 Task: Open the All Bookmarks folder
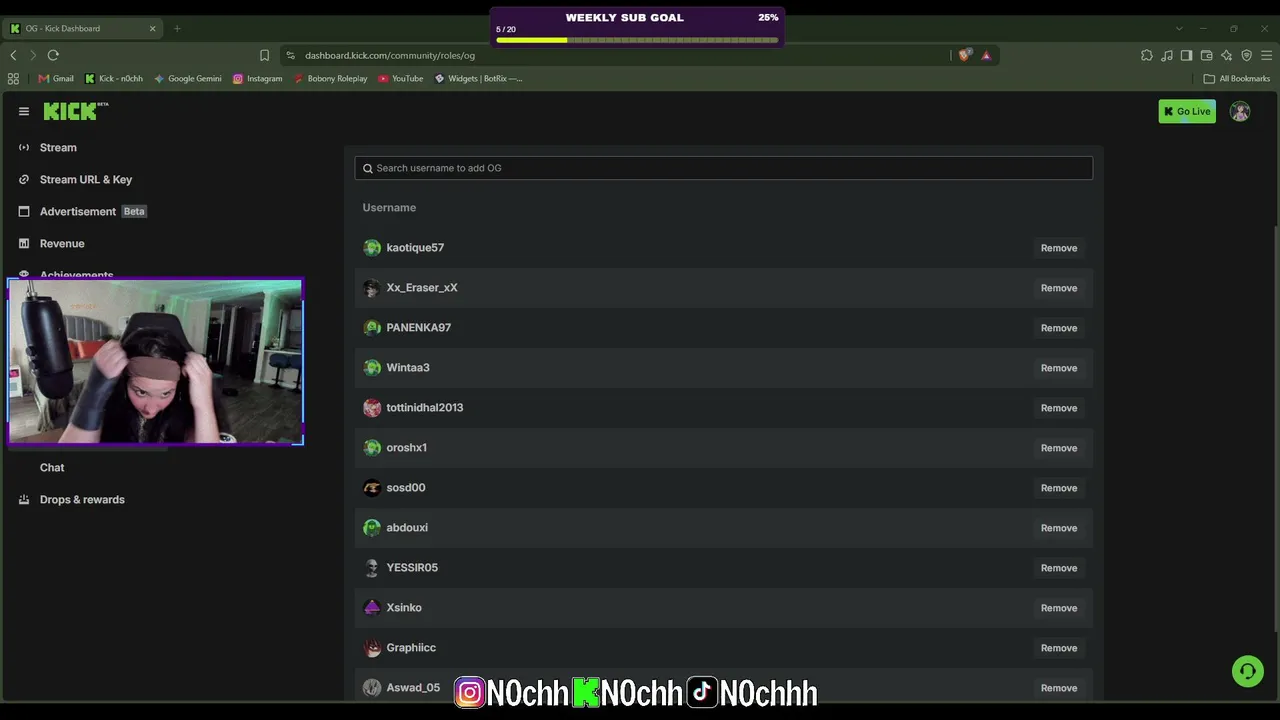[x=1237, y=78]
